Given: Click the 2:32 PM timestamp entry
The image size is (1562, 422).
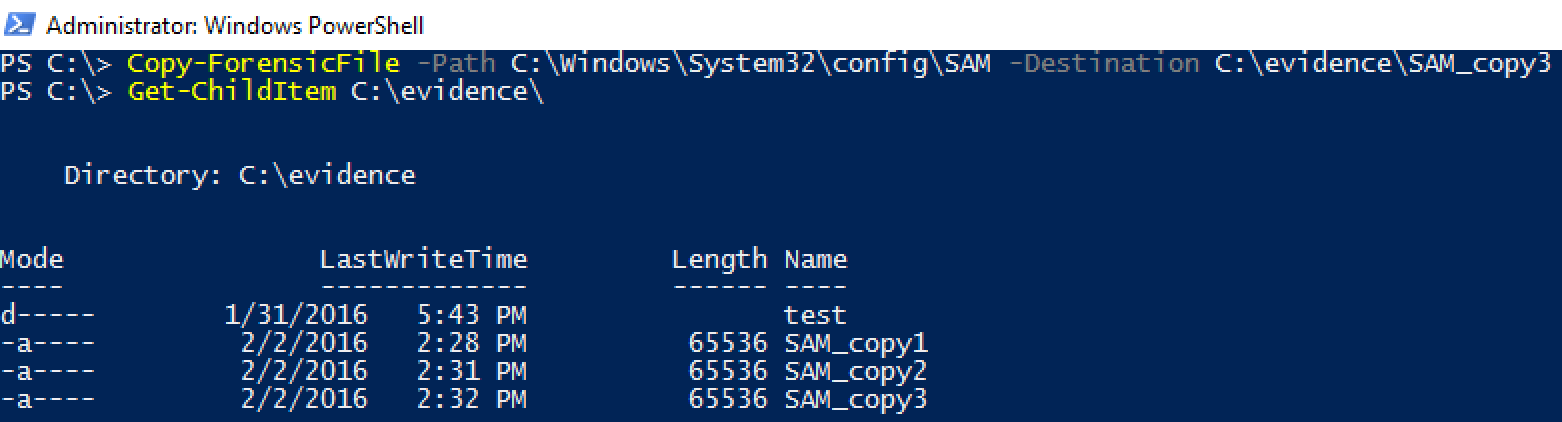Looking at the screenshot, I should tap(472, 400).
